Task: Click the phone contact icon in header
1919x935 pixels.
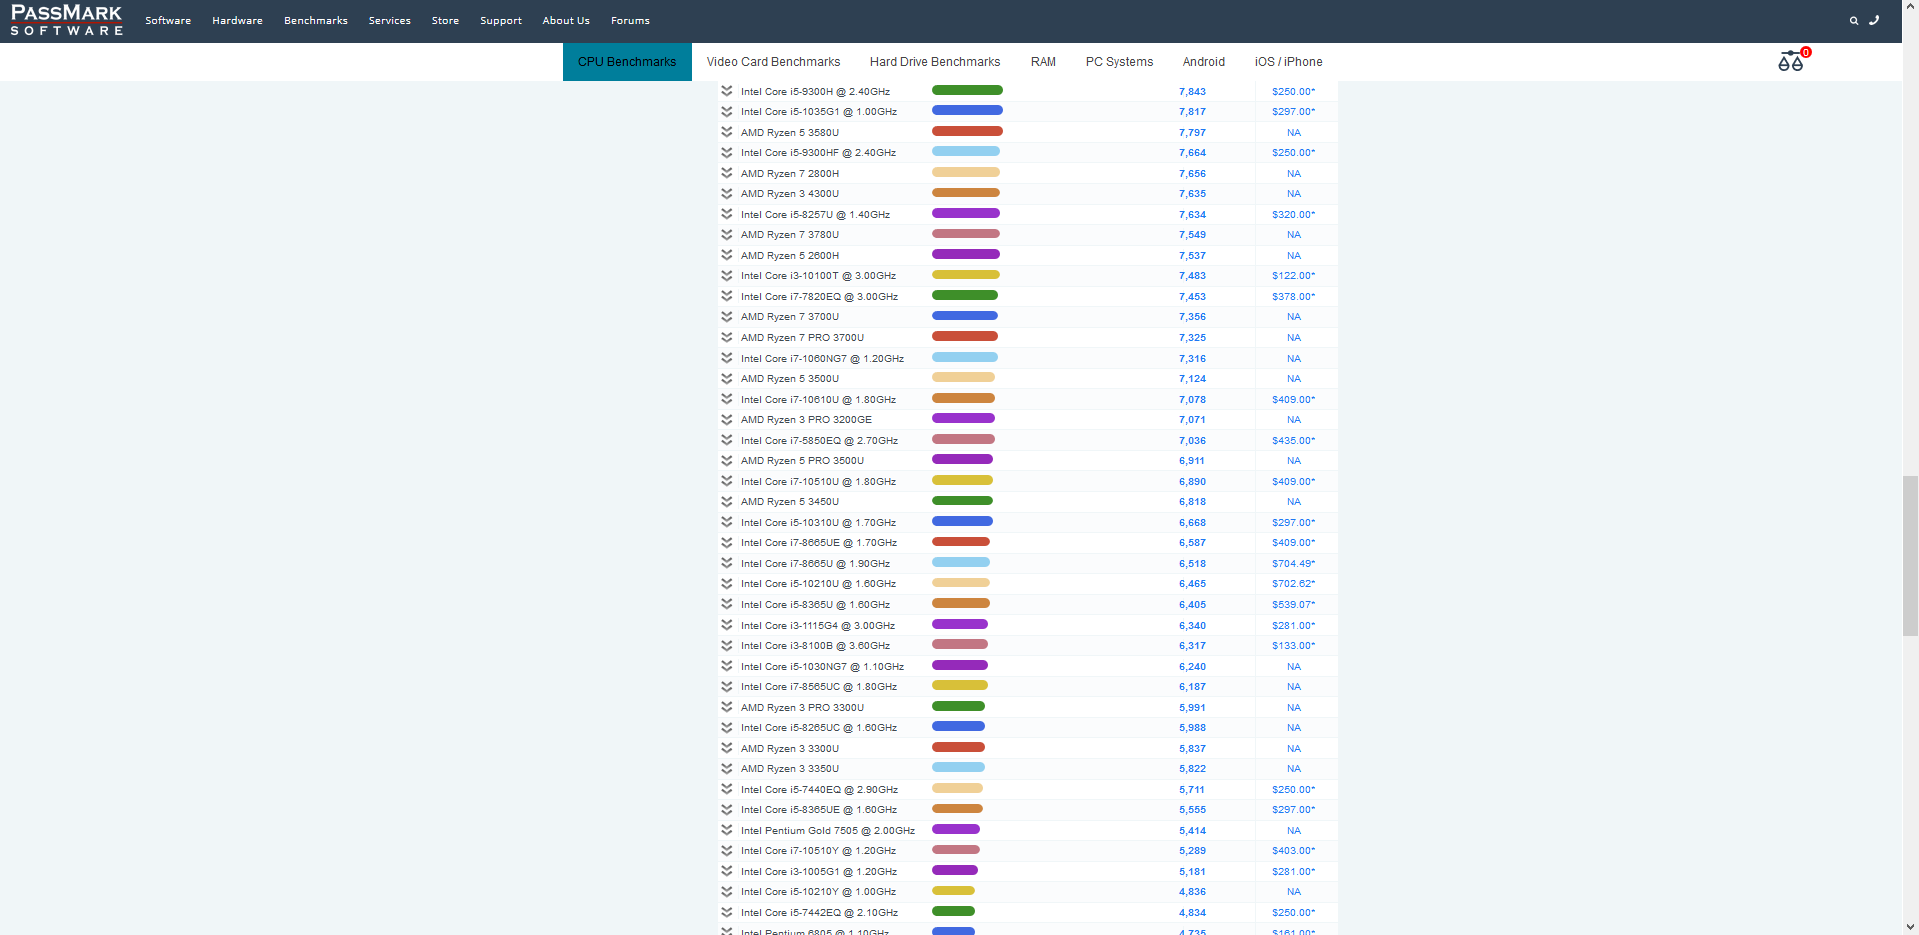Action: 1874,20
